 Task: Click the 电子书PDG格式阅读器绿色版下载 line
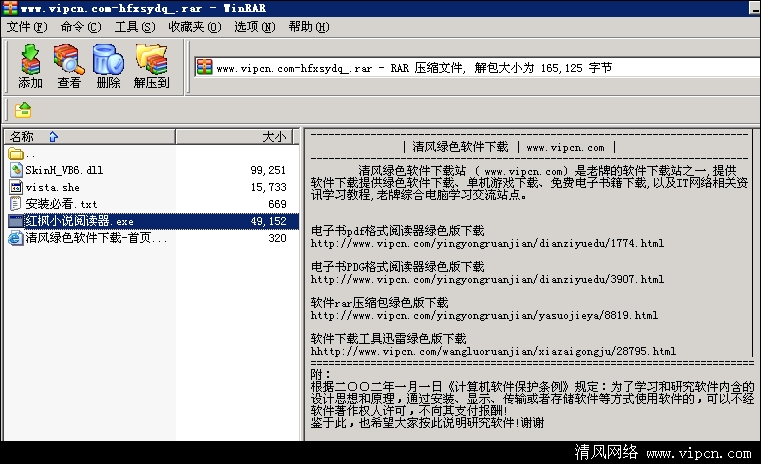click(x=397, y=266)
